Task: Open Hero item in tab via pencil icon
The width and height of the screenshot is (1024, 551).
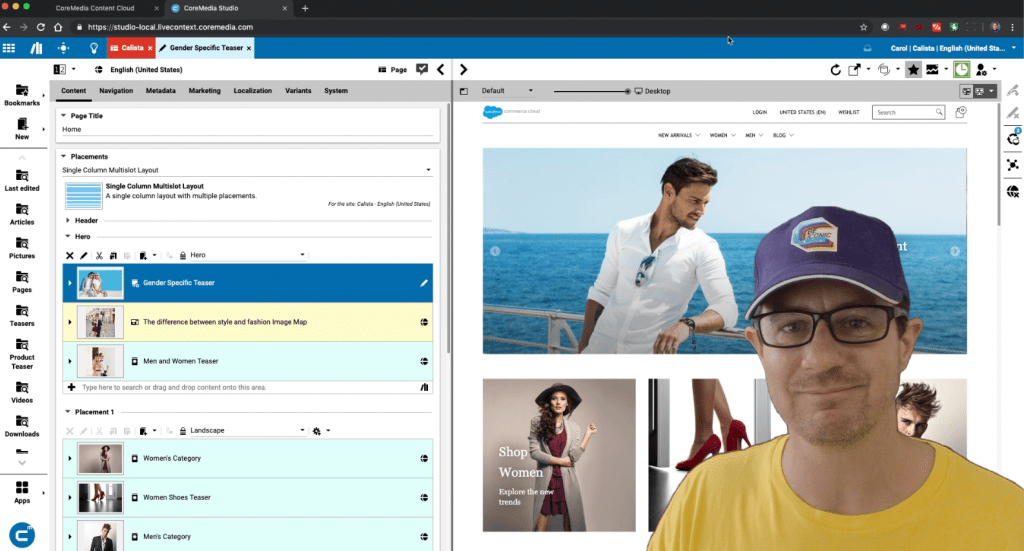Action: pyautogui.click(x=84, y=255)
